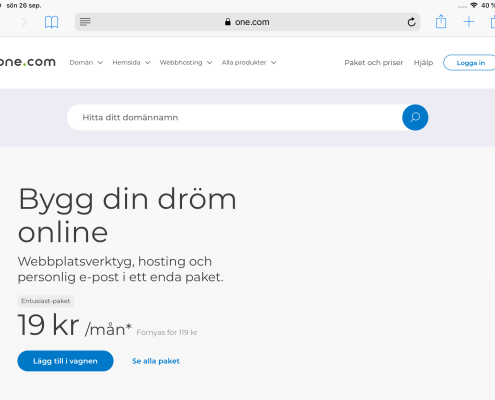The height and width of the screenshot is (400, 495).
Task: Open the share sheet icon
Action: (x=441, y=22)
